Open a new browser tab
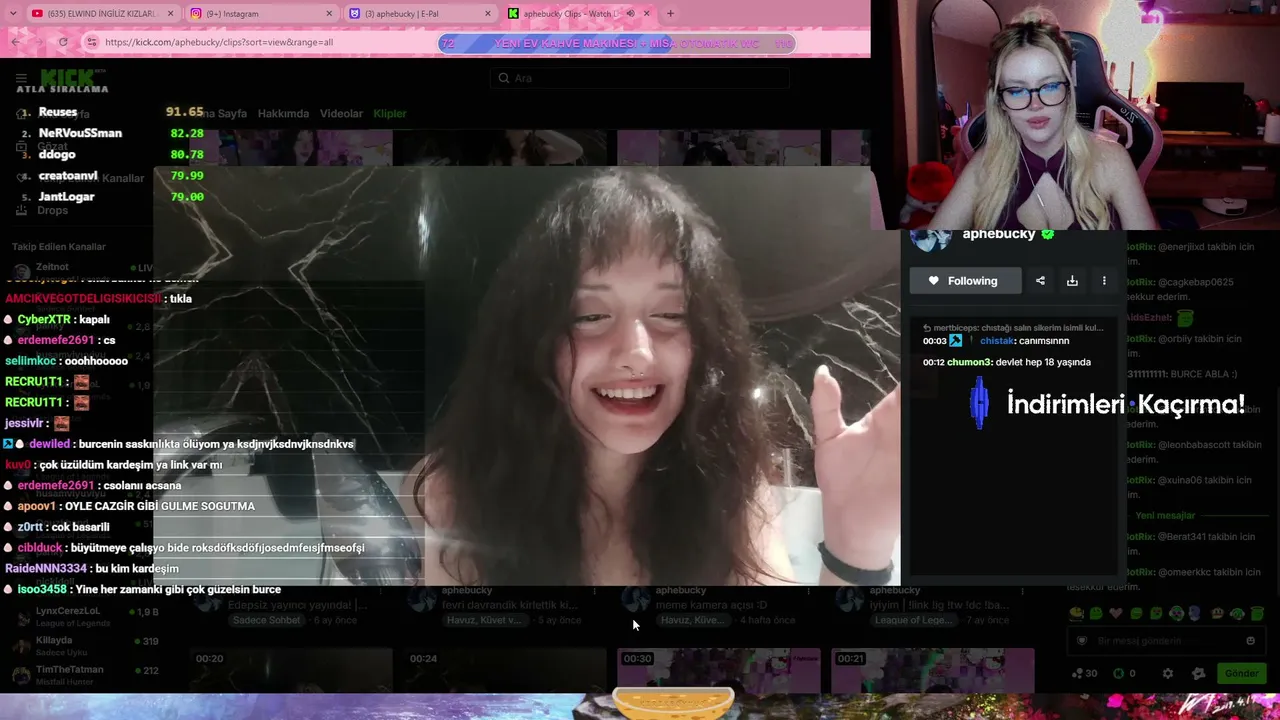 [670, 14]
